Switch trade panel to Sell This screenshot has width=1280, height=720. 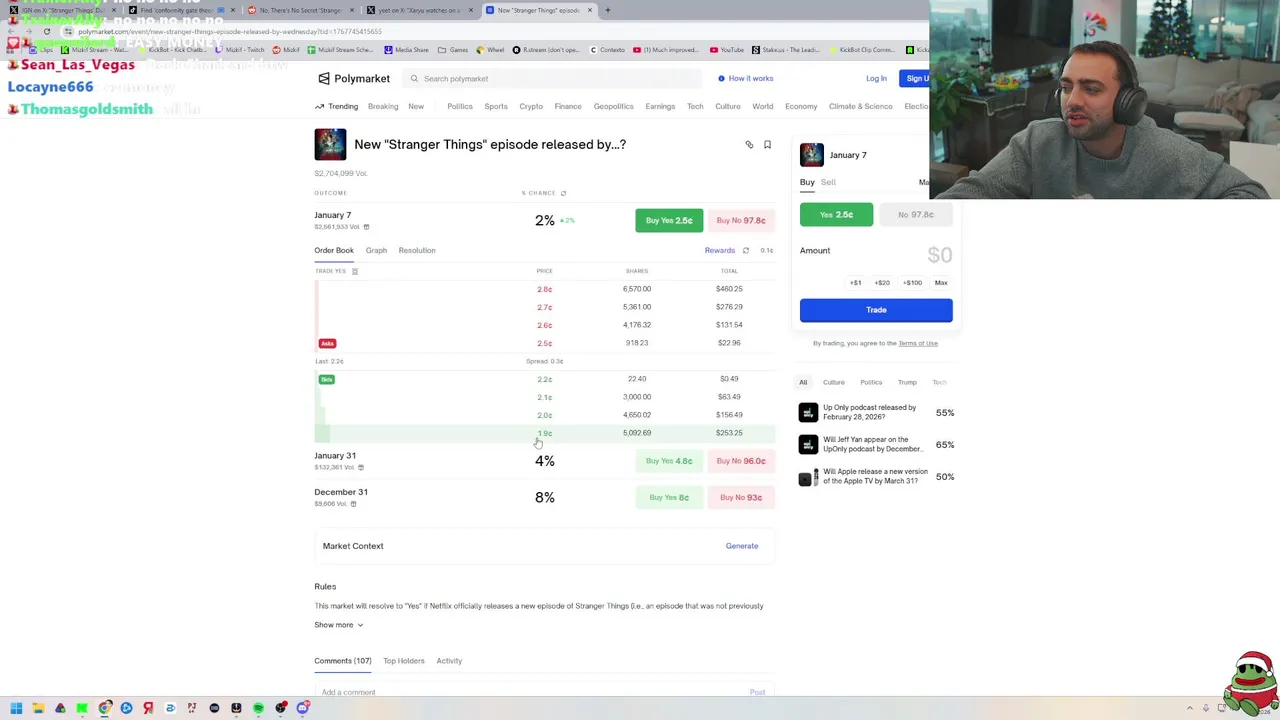[x=828, y=182]
